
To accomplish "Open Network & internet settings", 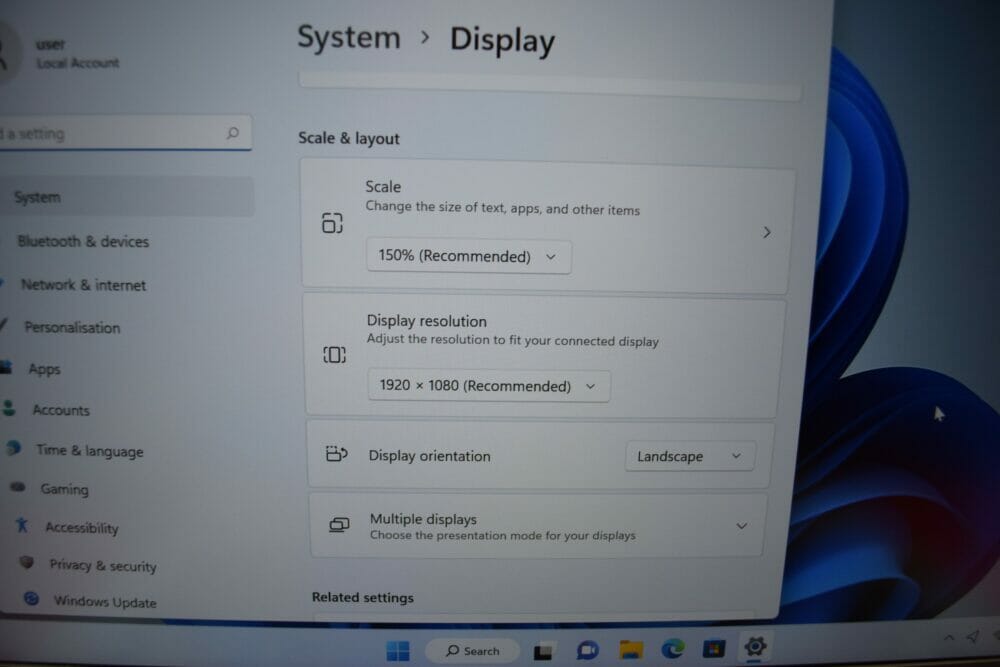I will click(x=84, y=285).
